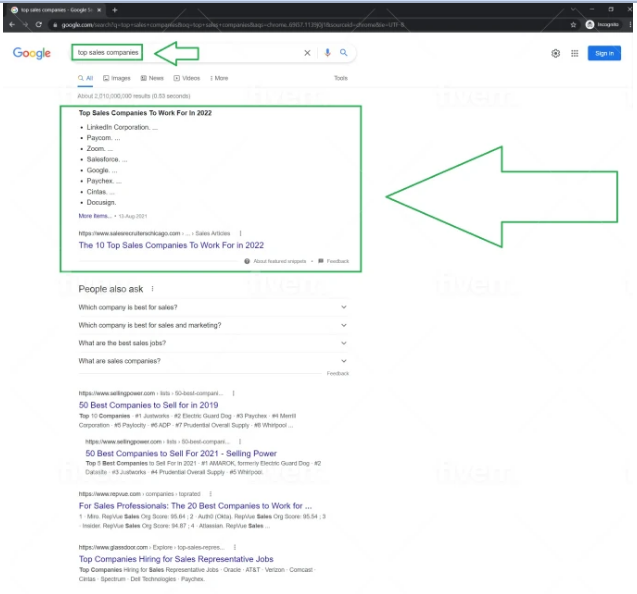Open options menu beside salesrecruiterschicago result

click(x=240, y=233)
